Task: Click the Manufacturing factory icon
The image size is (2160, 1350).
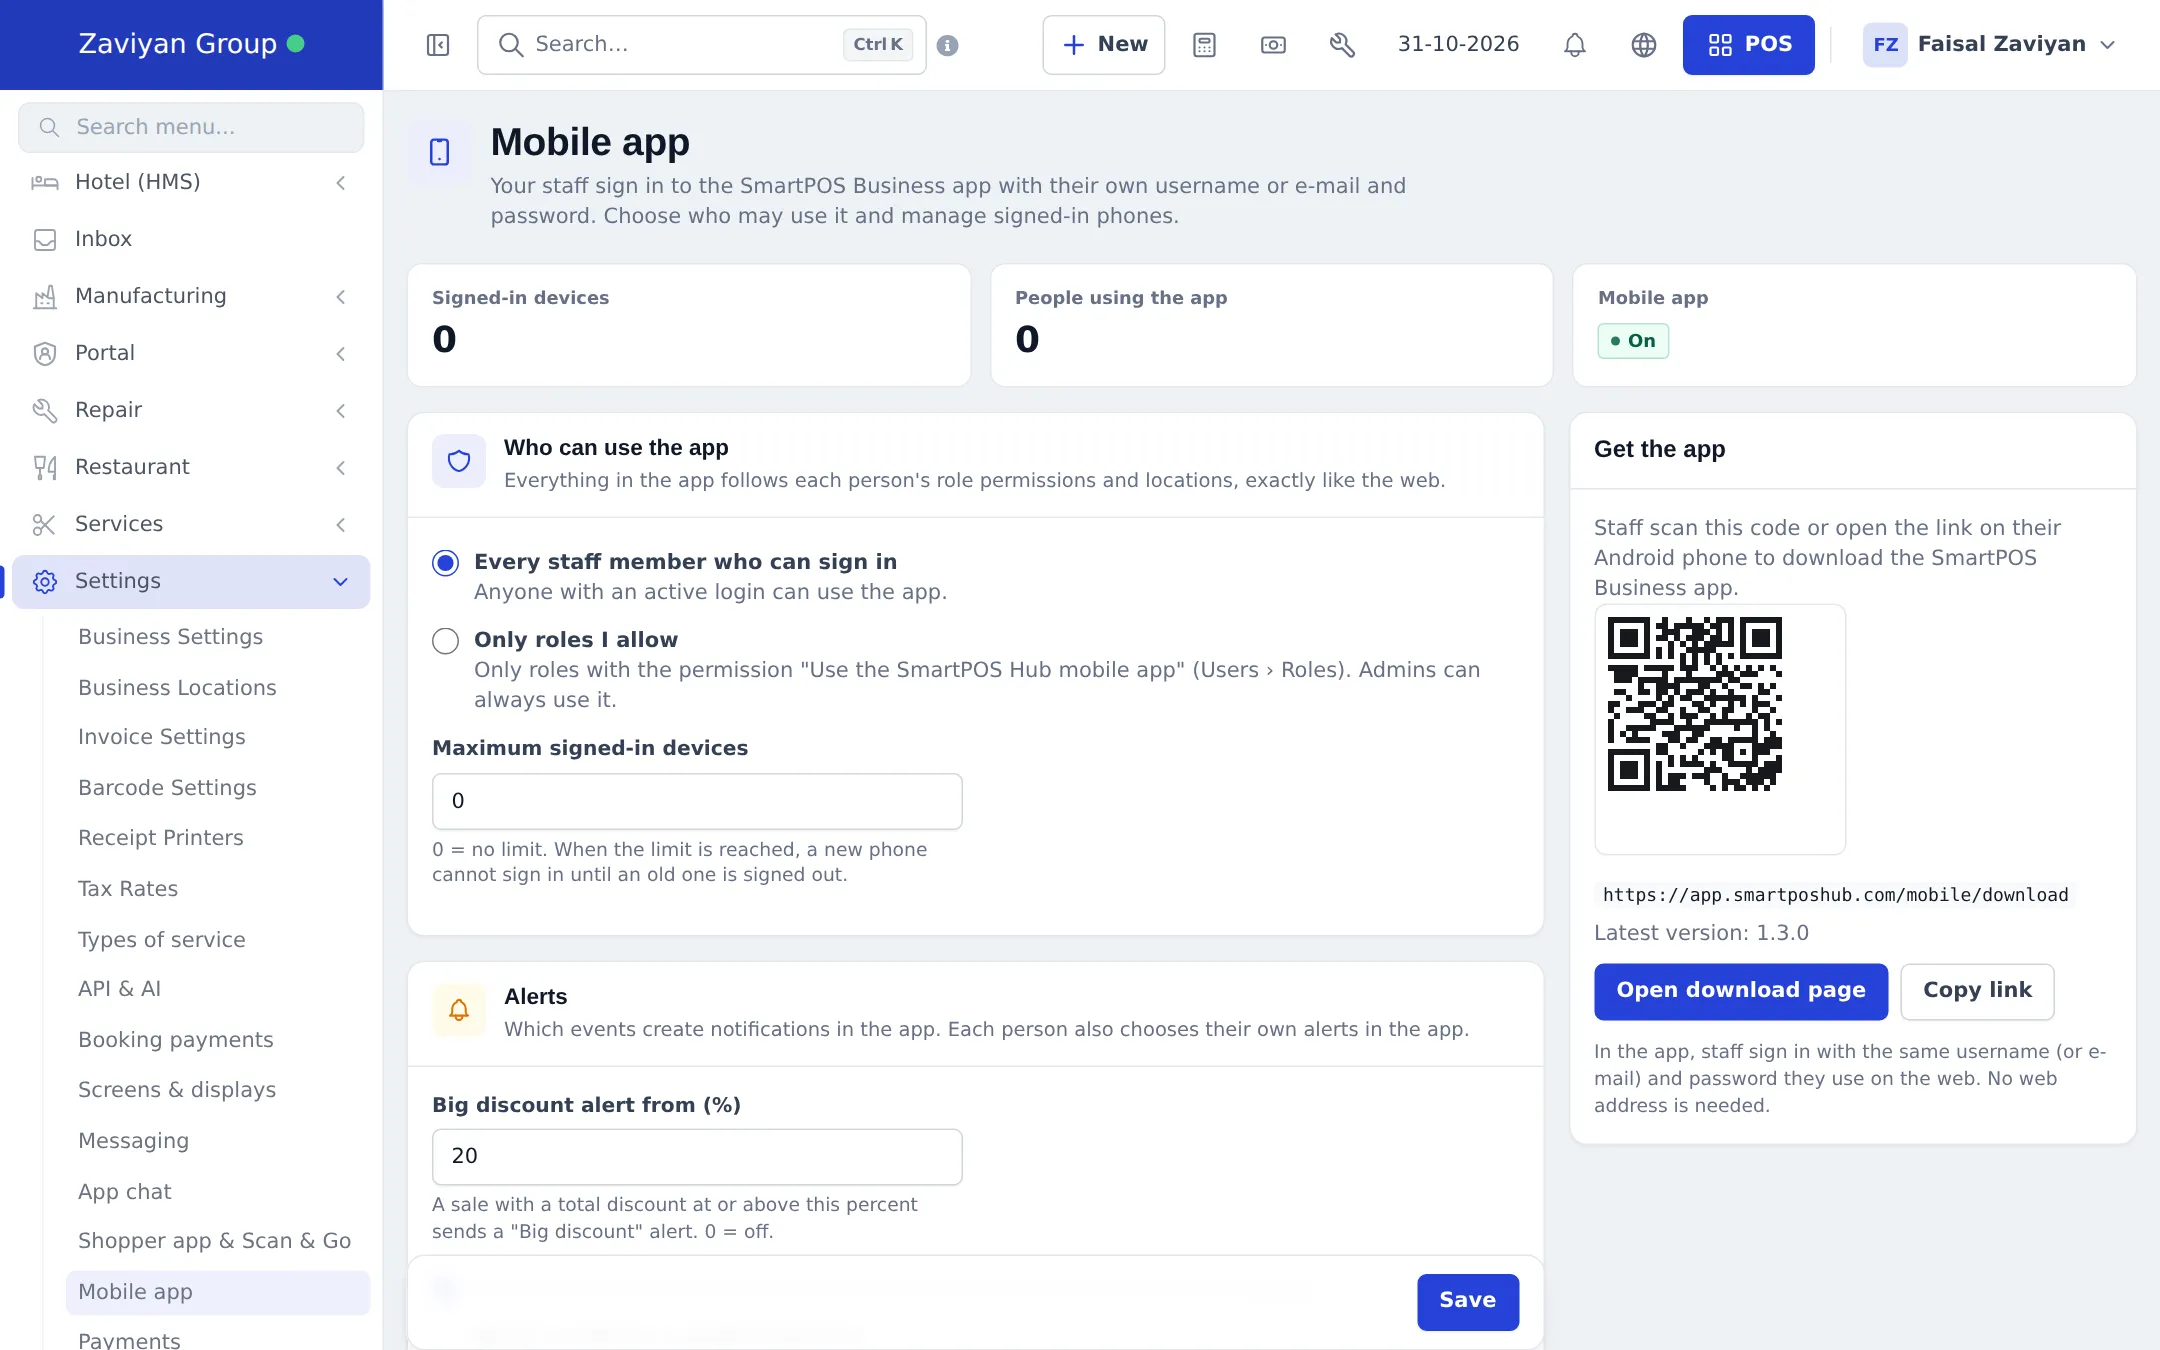Action: tap(45, 296)
